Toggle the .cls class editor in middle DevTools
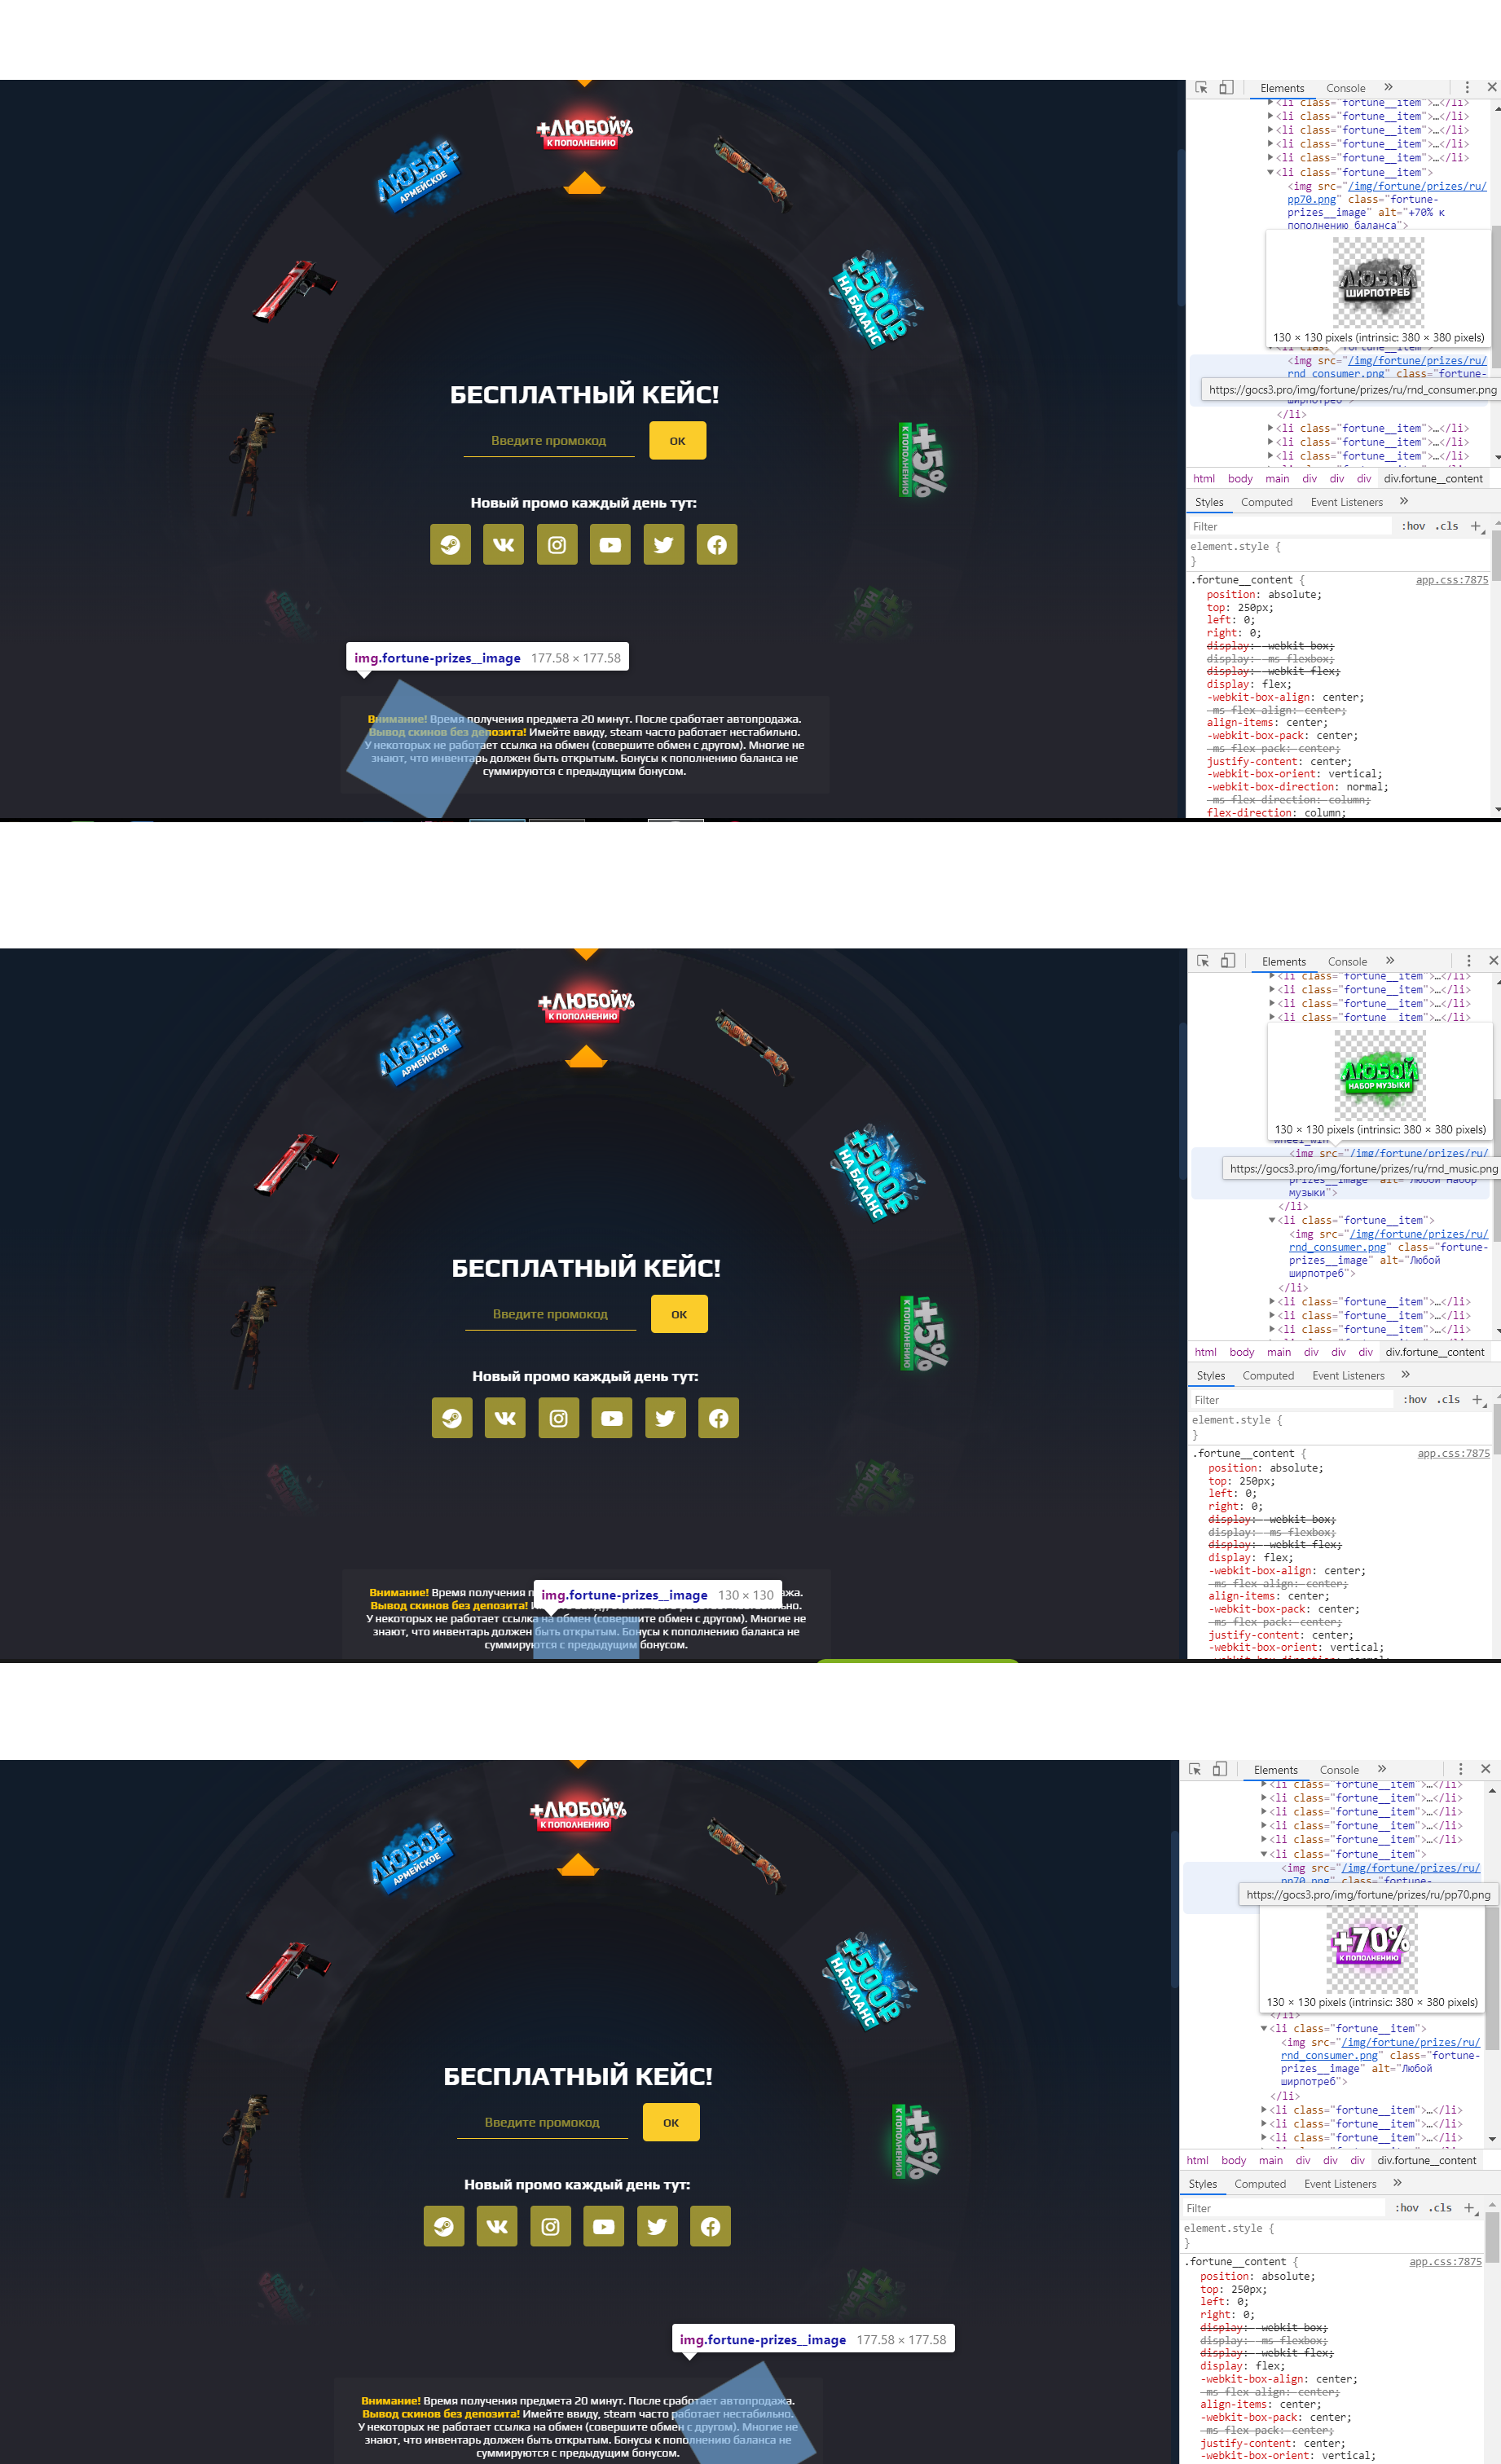 (1449, 1399)
